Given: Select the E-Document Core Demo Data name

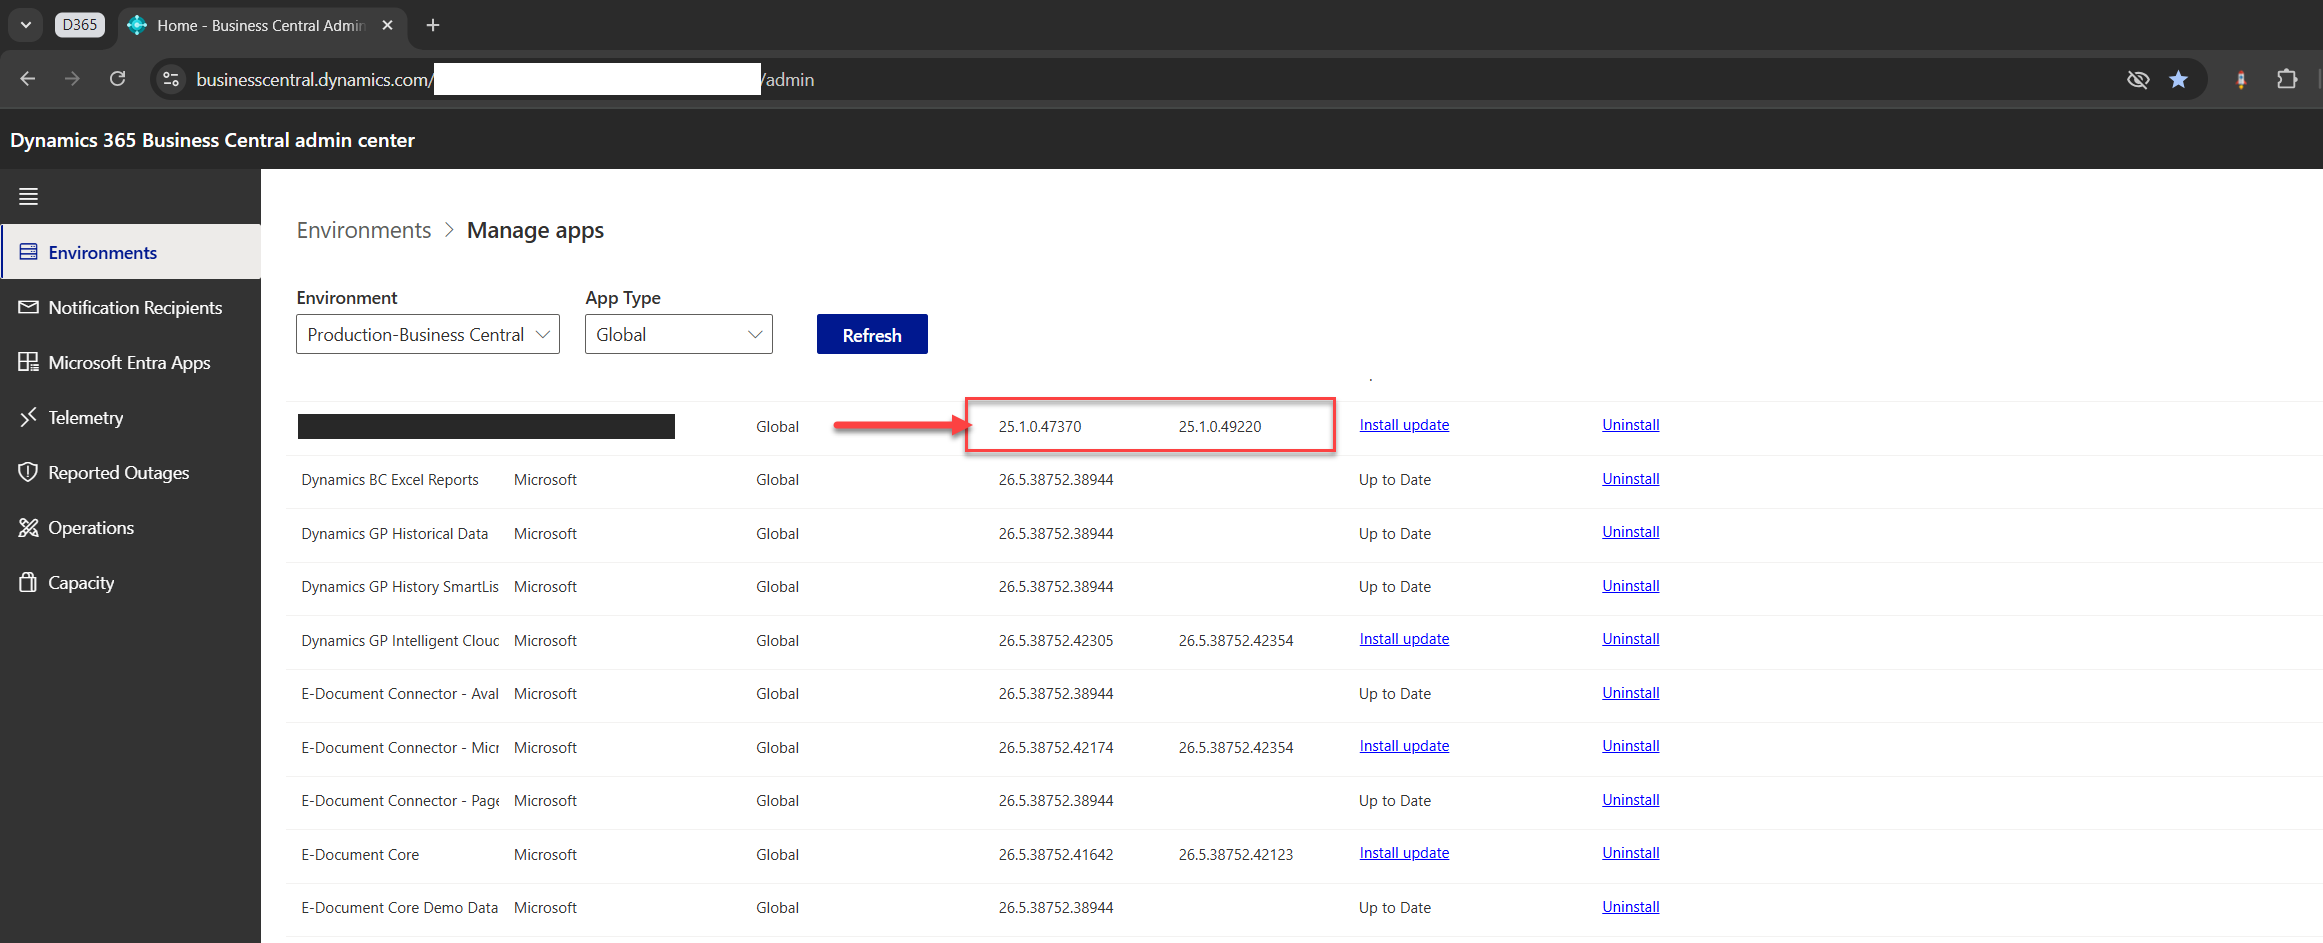Looking at the screenshot, I should 399,908.
